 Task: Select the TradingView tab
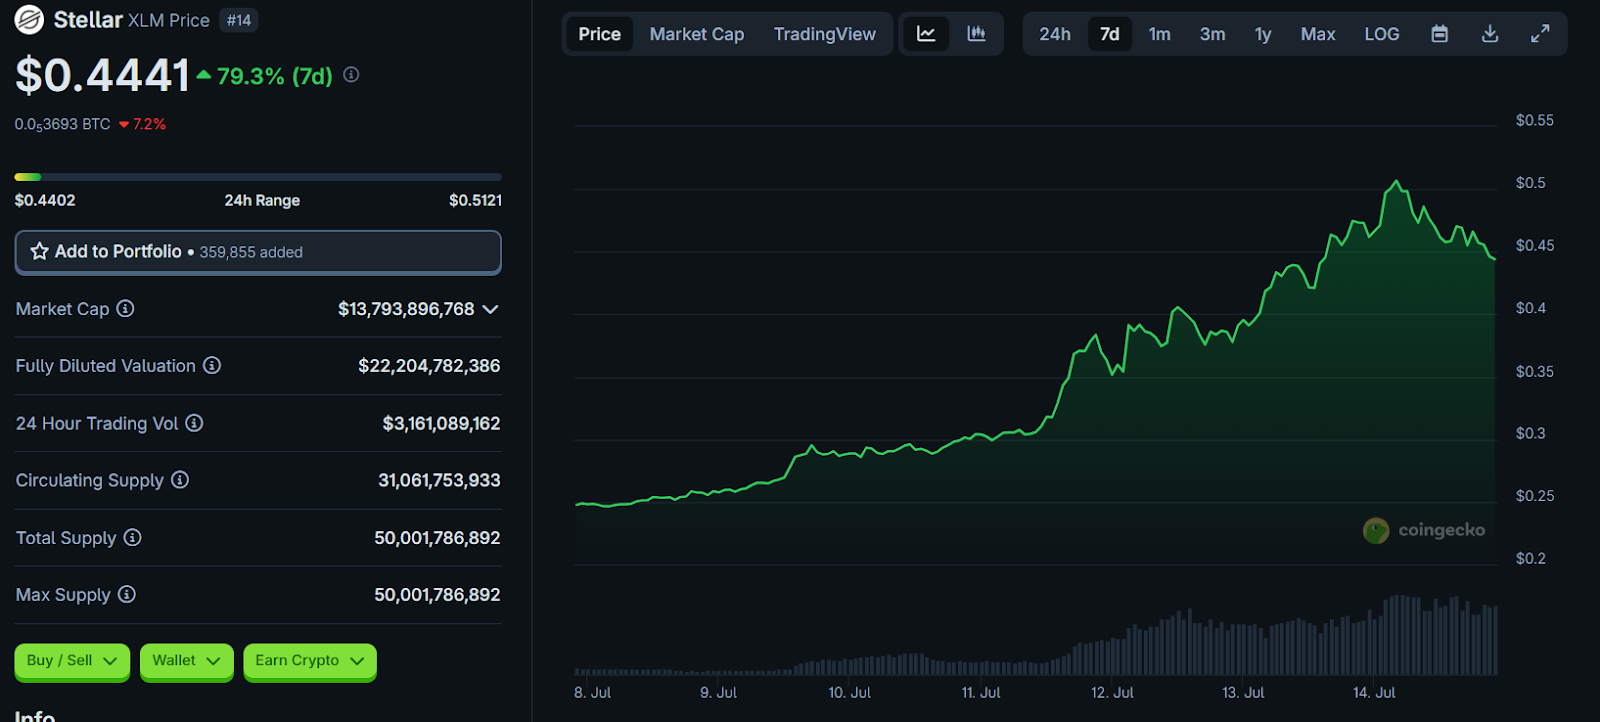(x=825, y=34)
